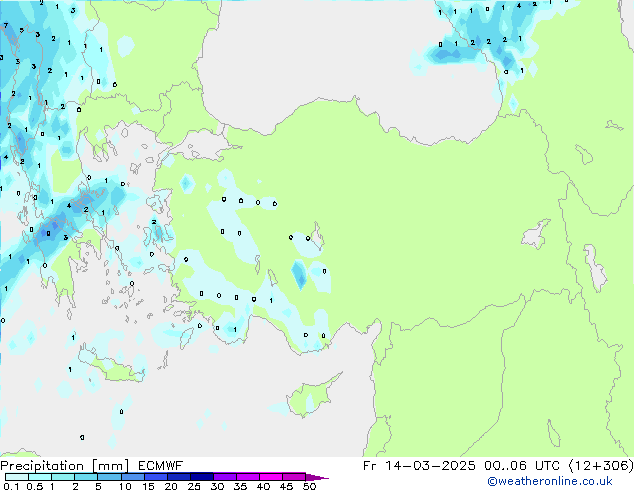Pick the 40–45 mm magenta legend swatch
The width and height of the screenshot is (634, 490).
[271, 477]
